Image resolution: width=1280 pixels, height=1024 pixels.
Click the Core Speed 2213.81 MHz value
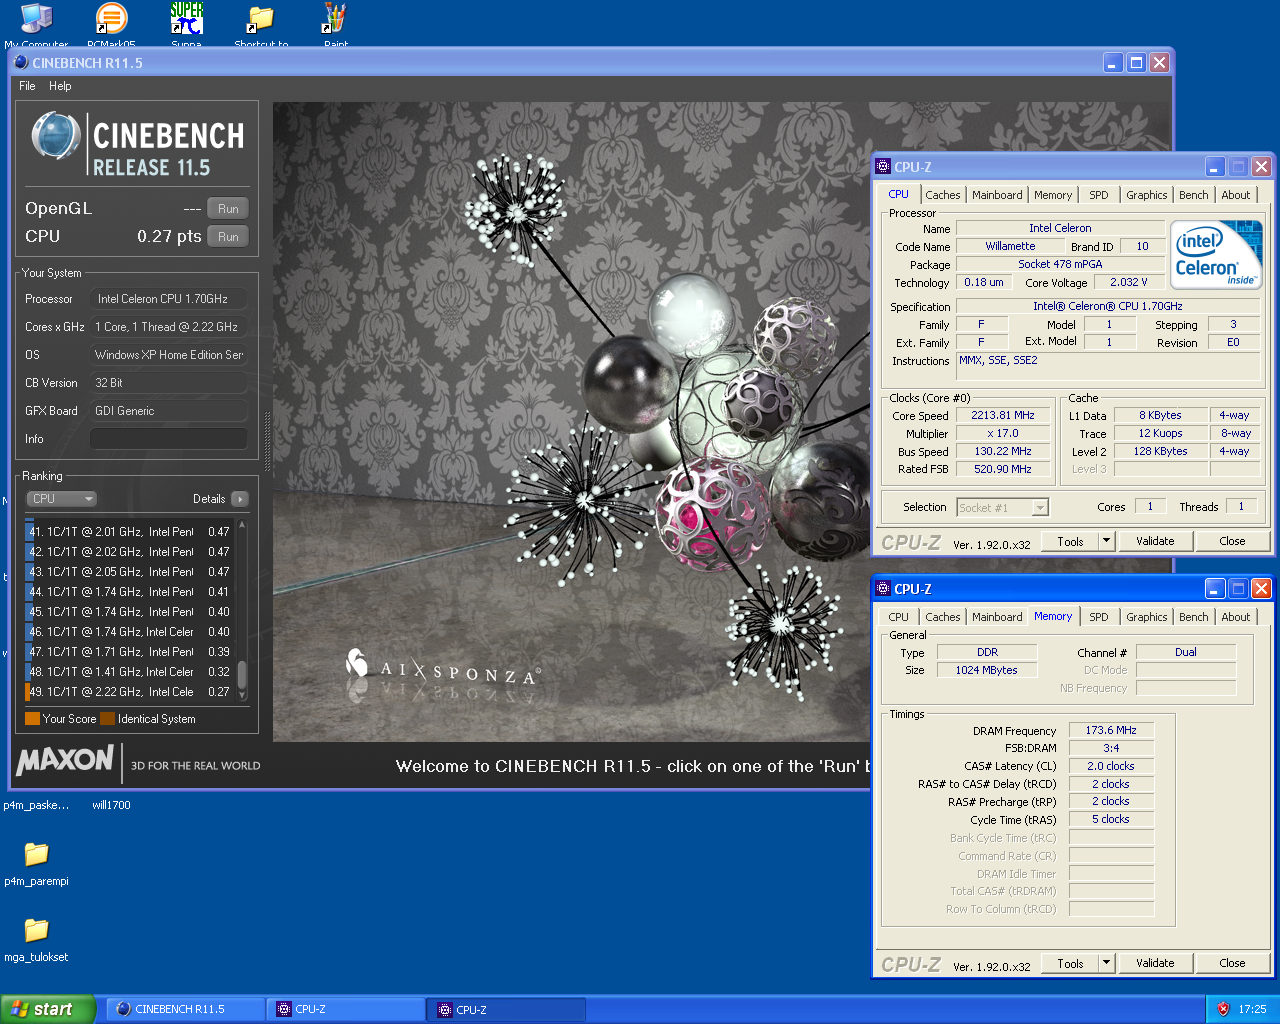tap(1003, 415)
